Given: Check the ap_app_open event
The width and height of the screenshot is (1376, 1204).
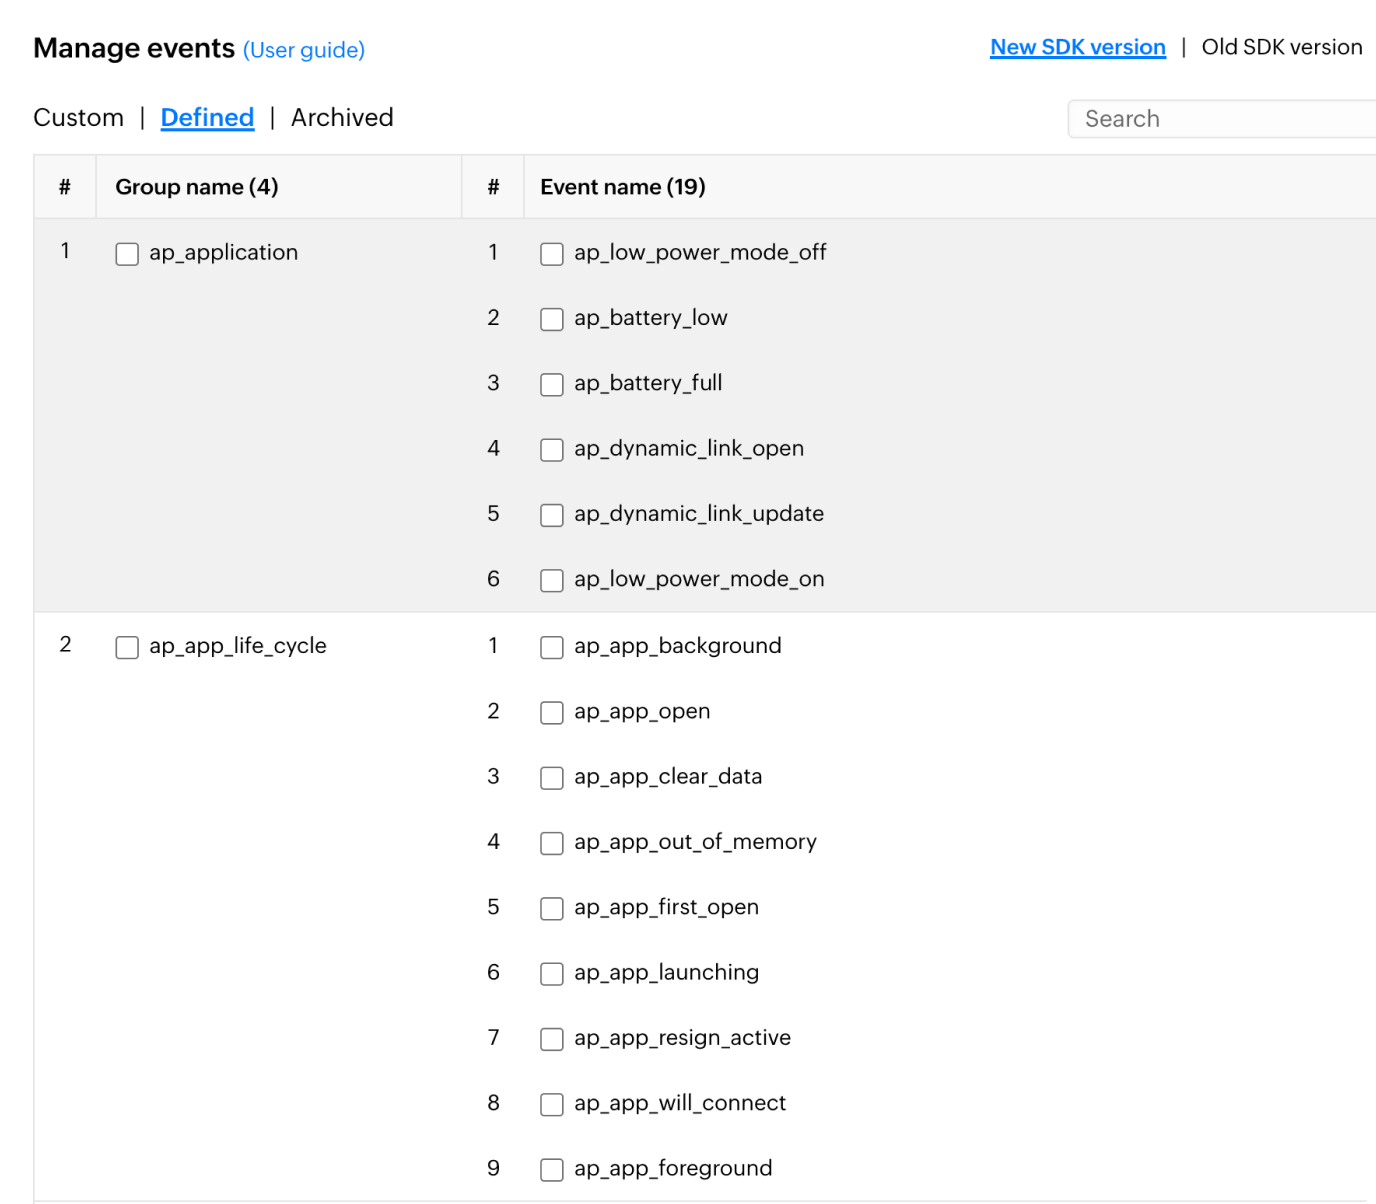Looking at the screenshot, I should [552, 712].
